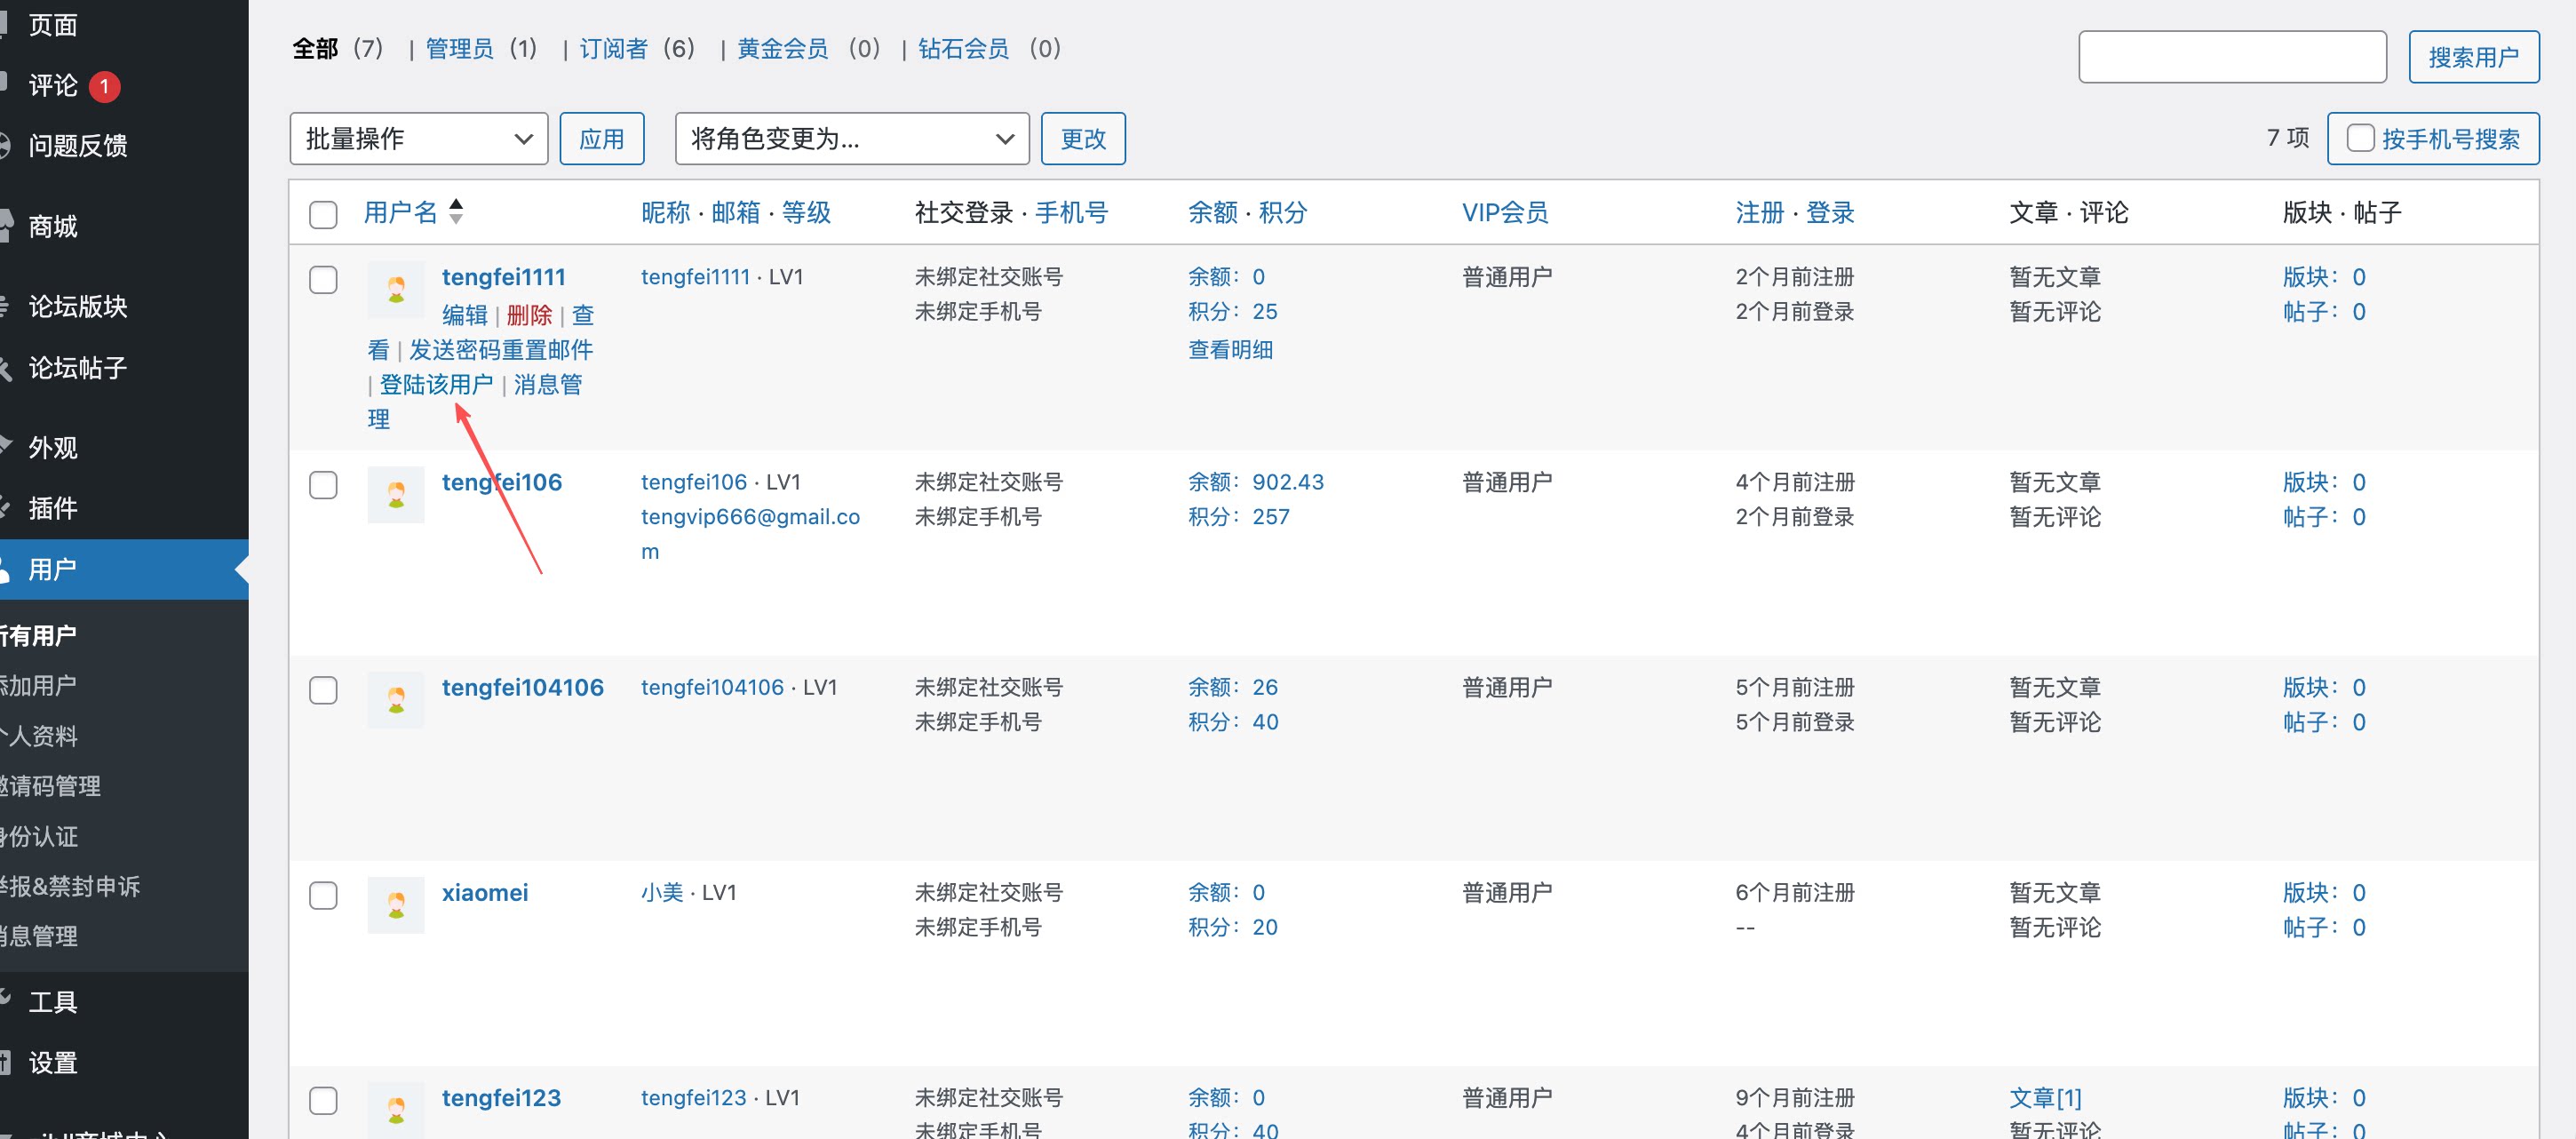
Task: Toggle the select-all checkbox in table header
Action: pos(323,215)
